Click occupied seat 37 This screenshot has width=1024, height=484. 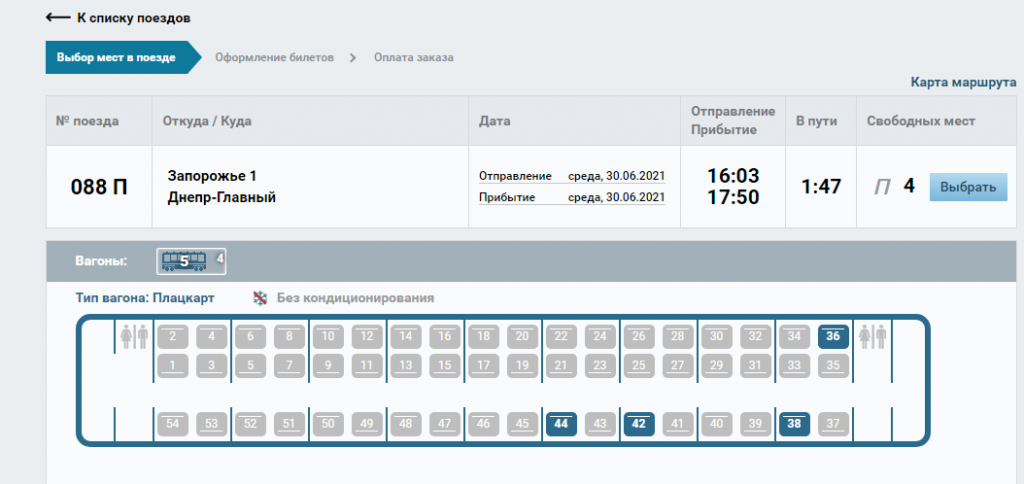click(833, 423)
